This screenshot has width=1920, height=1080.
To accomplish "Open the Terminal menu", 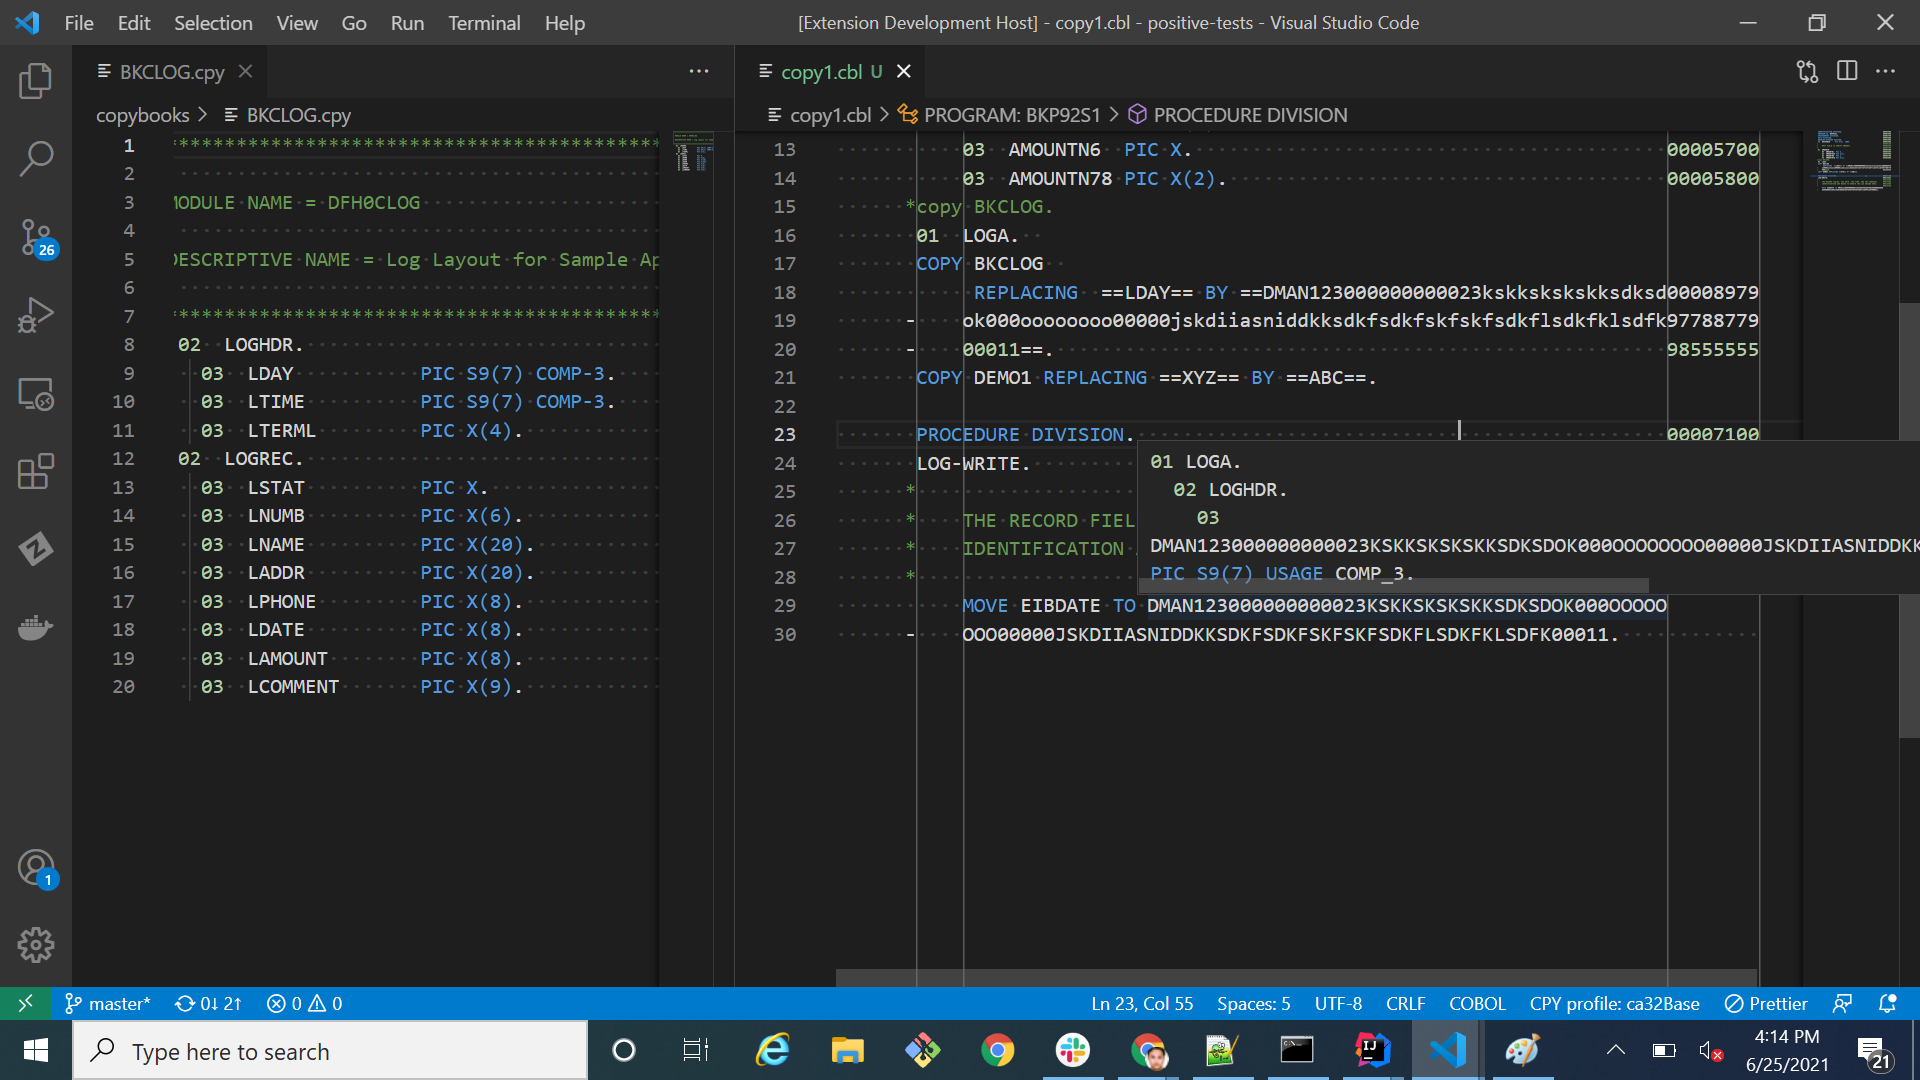I will point(484,22).
